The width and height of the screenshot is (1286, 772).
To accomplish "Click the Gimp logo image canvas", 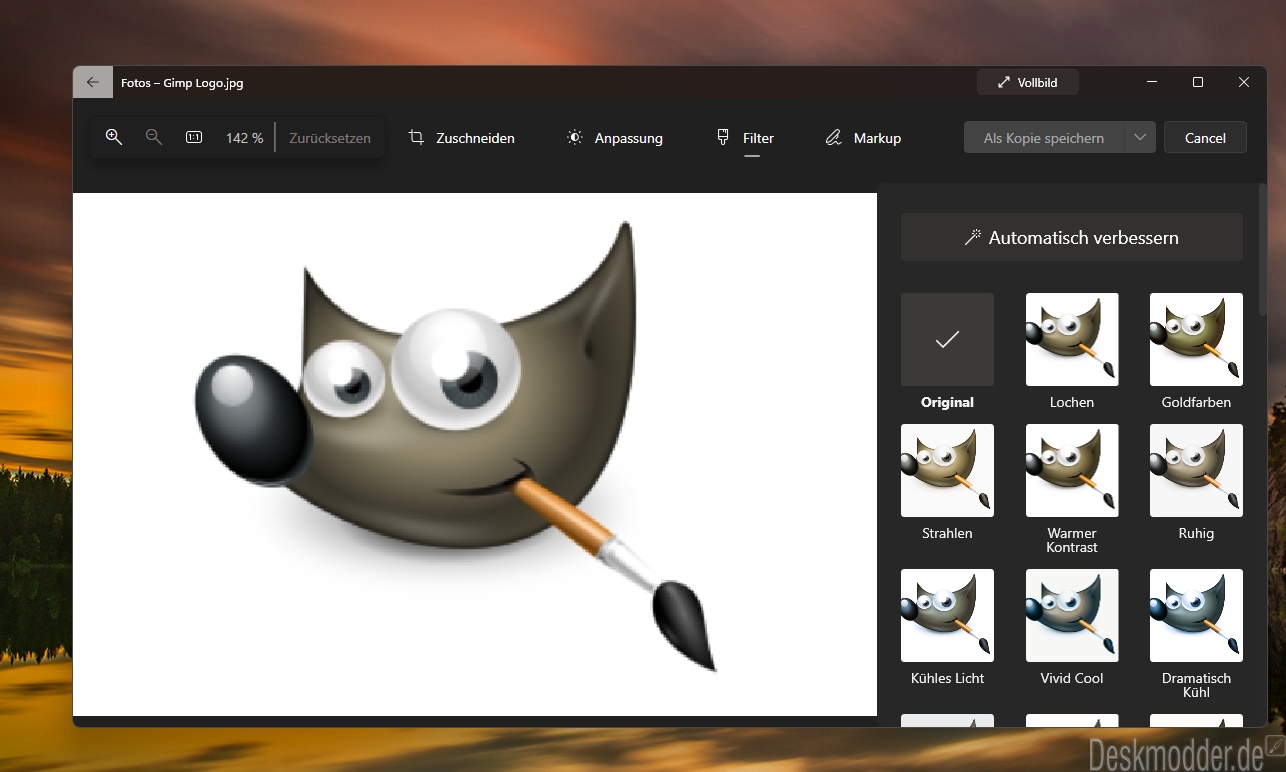I will tap(475, 454).
